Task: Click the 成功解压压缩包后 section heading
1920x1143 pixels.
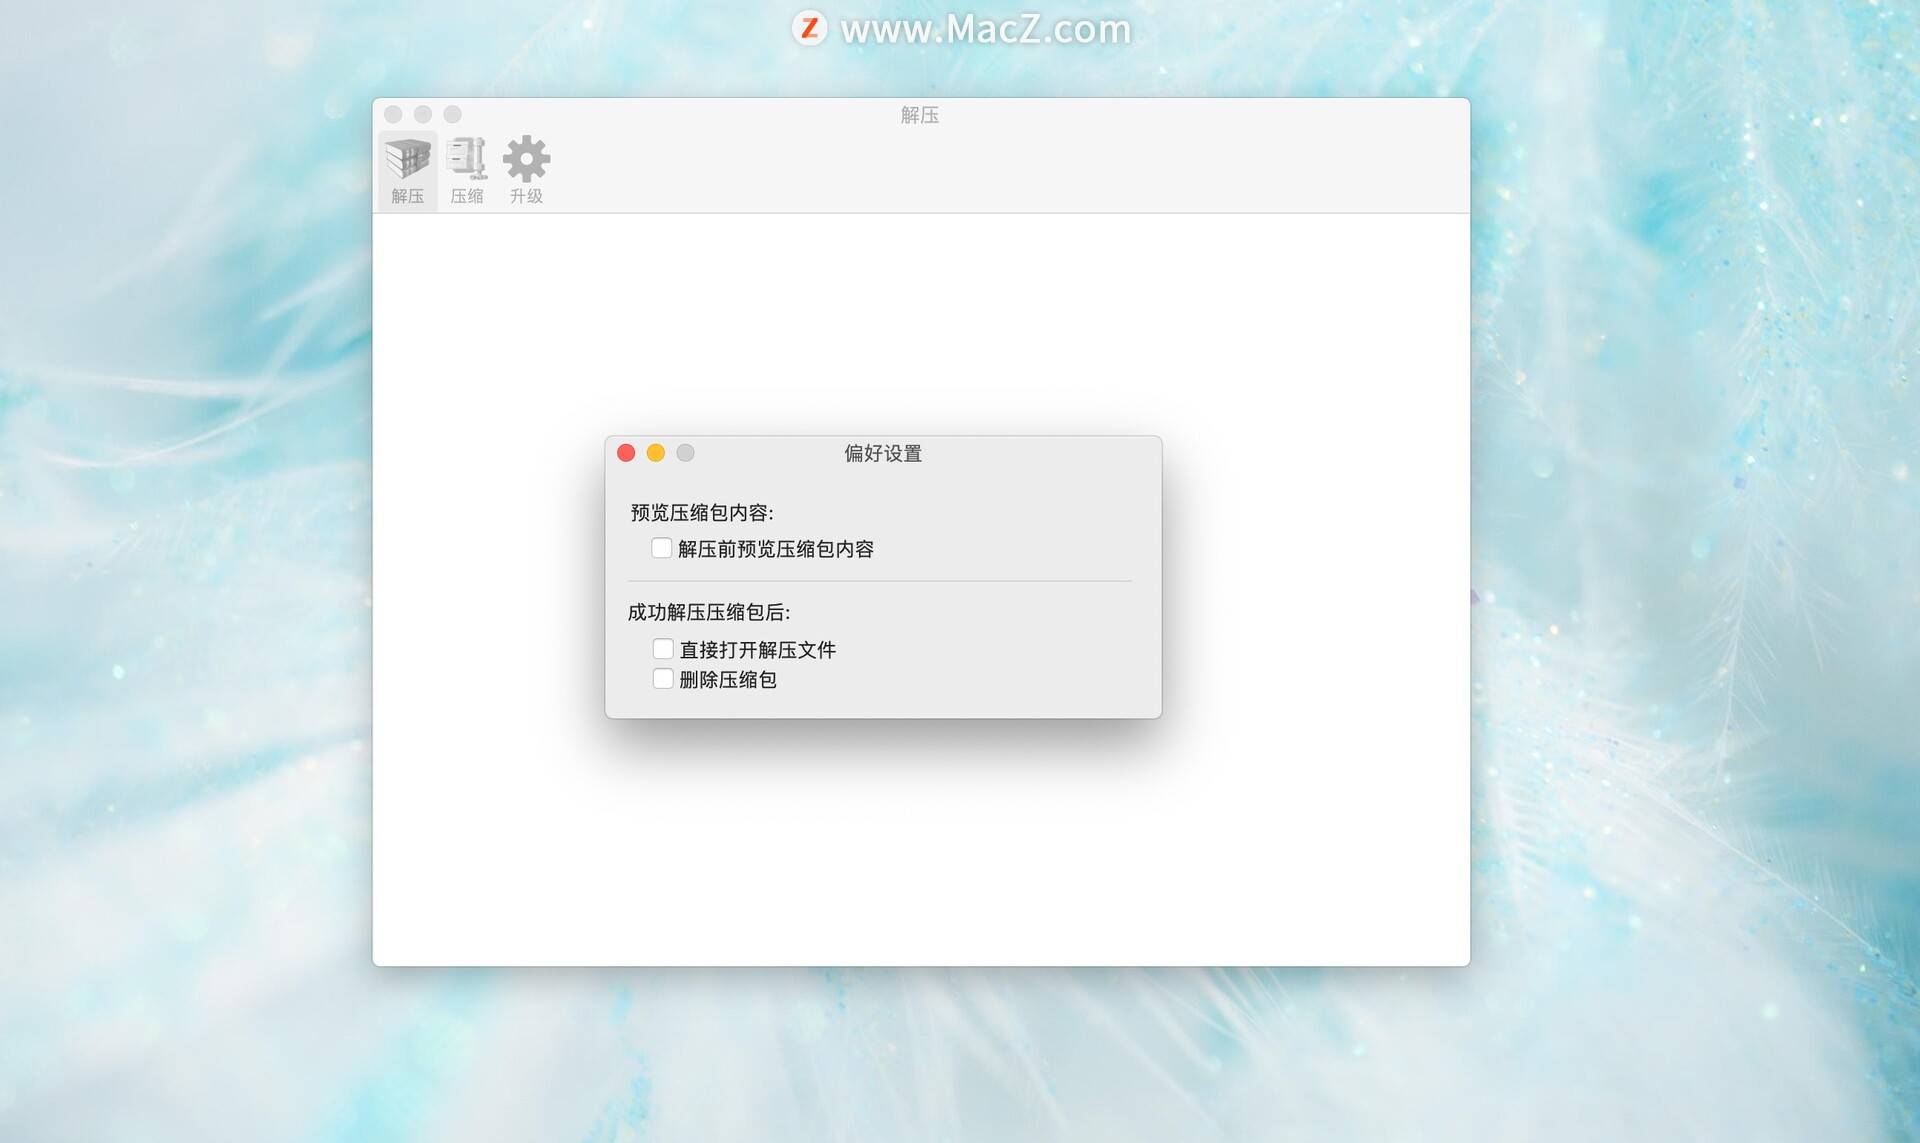Action: click(x=708, y=612)
